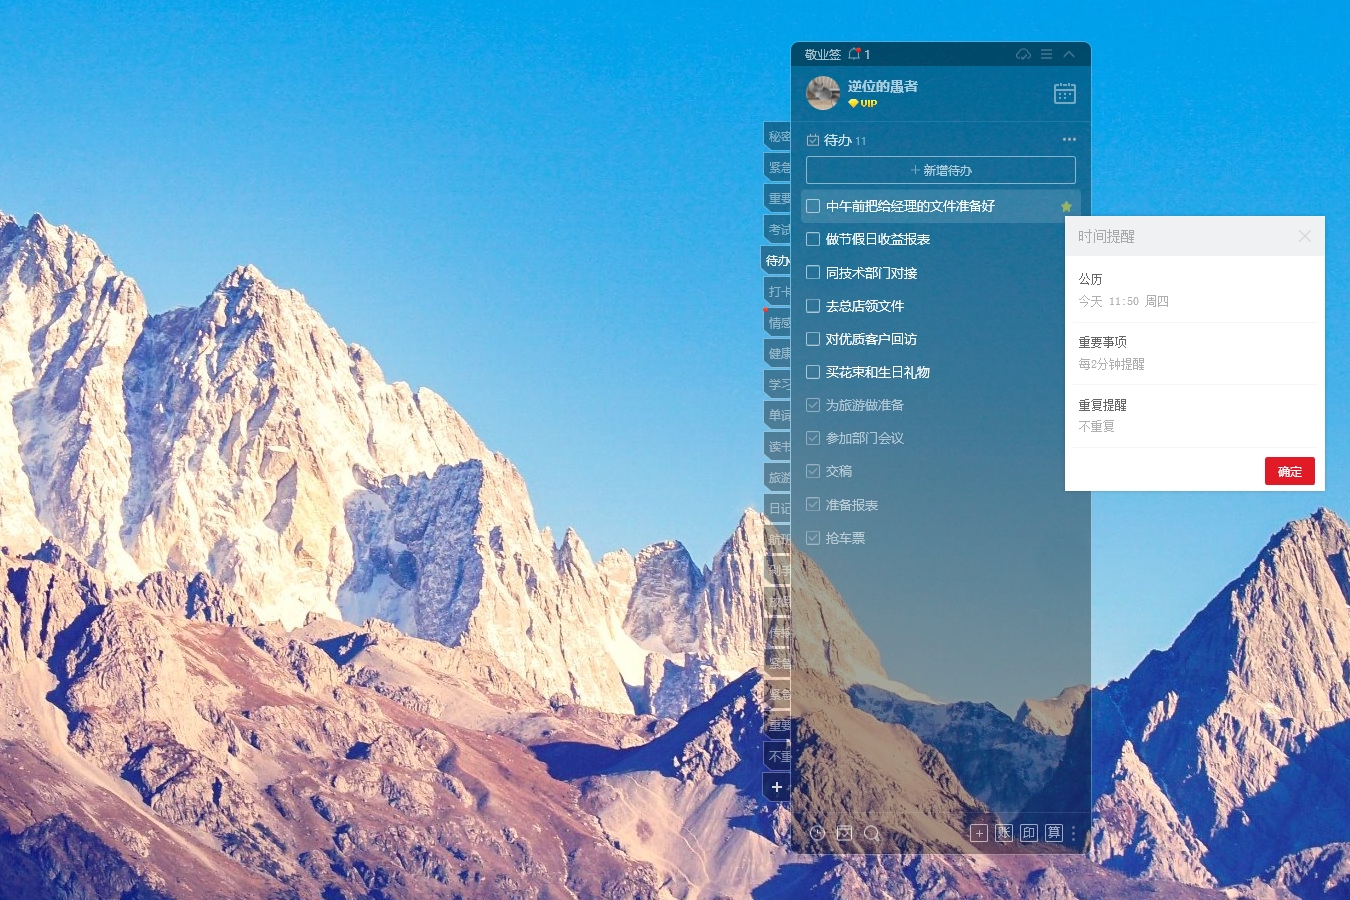Open the search magnifier icon
1350x900 pixels.
[872, 833]
